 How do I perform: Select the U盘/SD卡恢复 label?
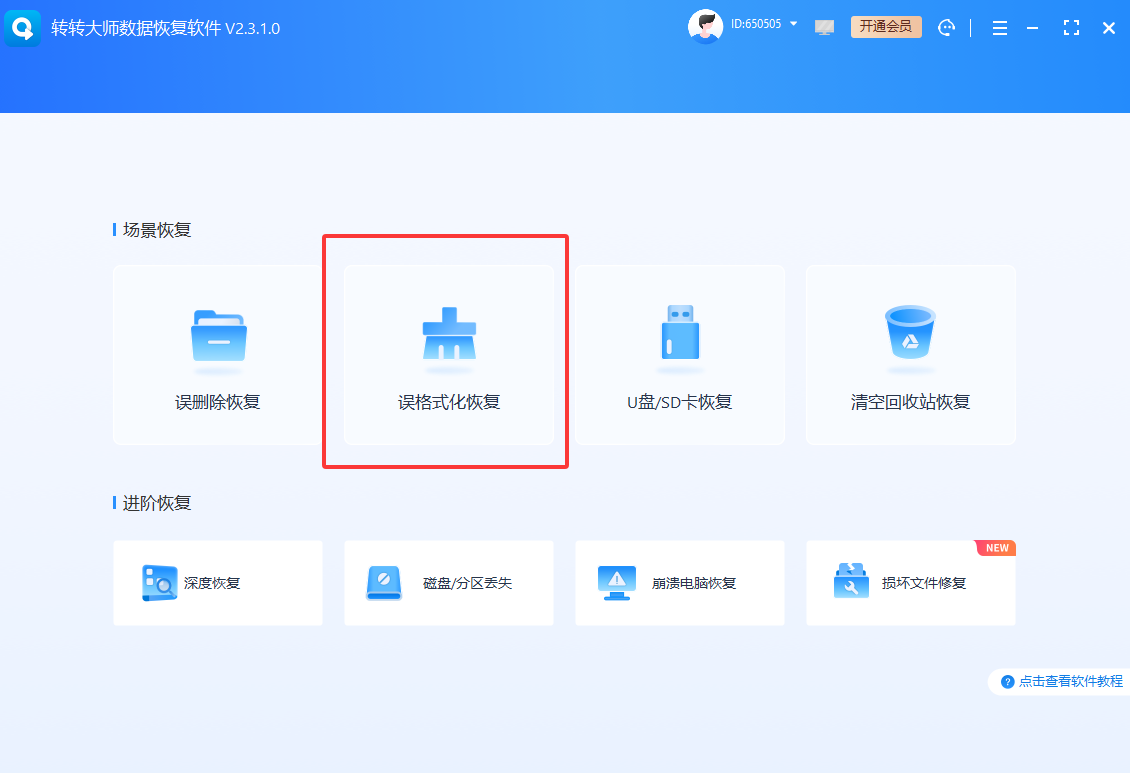pyautogui.click(x=680, y=402)
